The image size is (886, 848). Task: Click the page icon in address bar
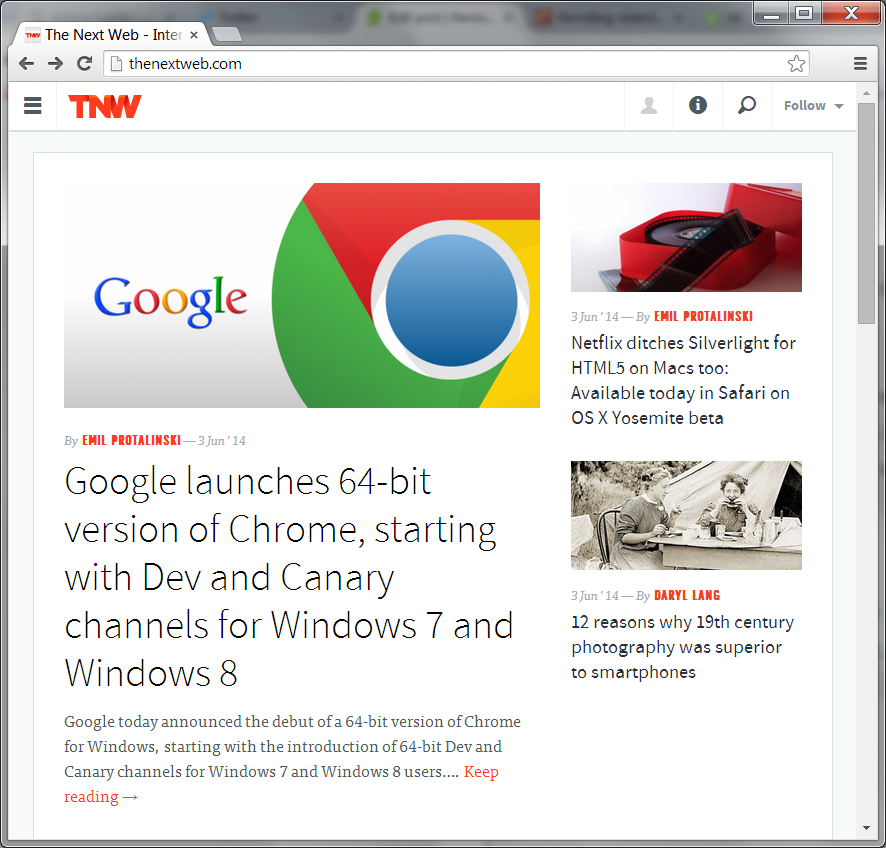pyautogui.click(x=116, y=63)
